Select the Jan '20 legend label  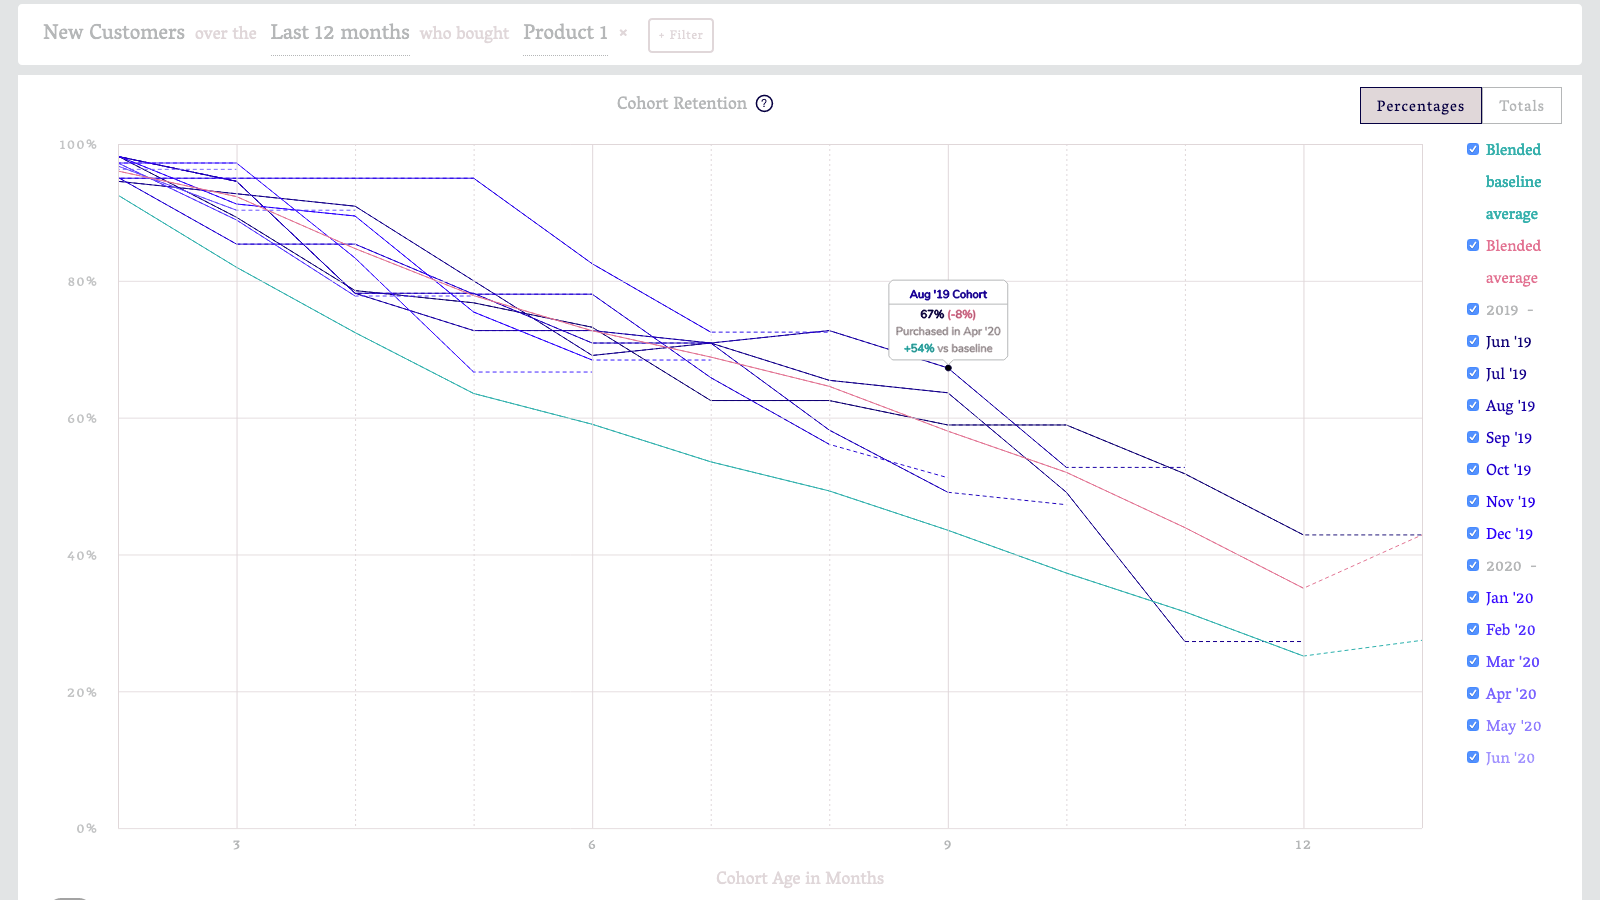coord(1509,598)
